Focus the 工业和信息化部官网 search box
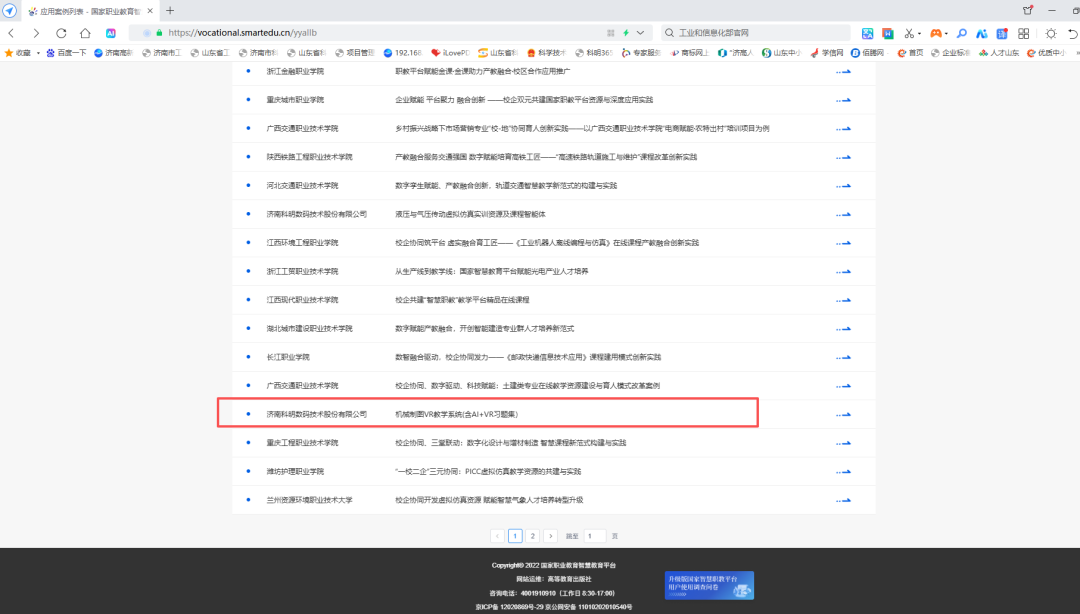The image size is (1080, 614). pos(758,32)
